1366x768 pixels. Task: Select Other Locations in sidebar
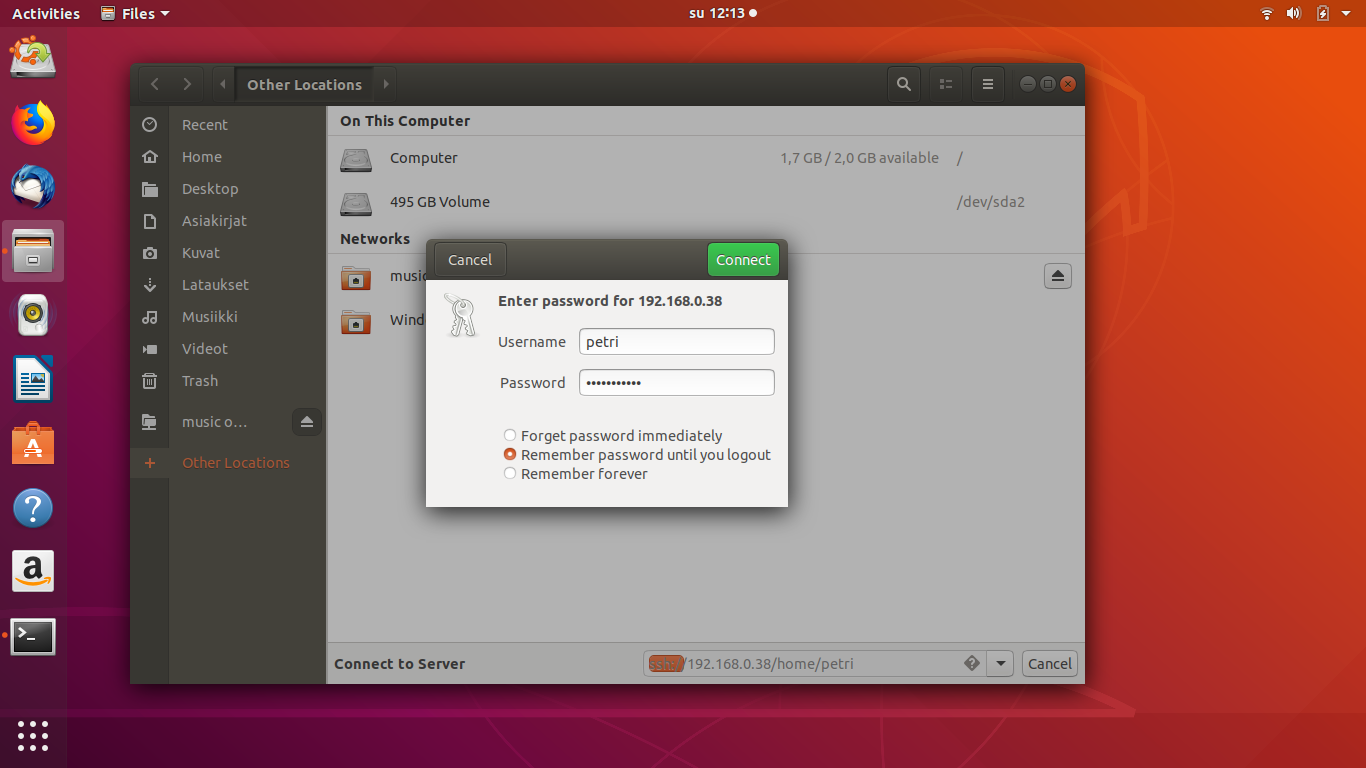(235, 463)
